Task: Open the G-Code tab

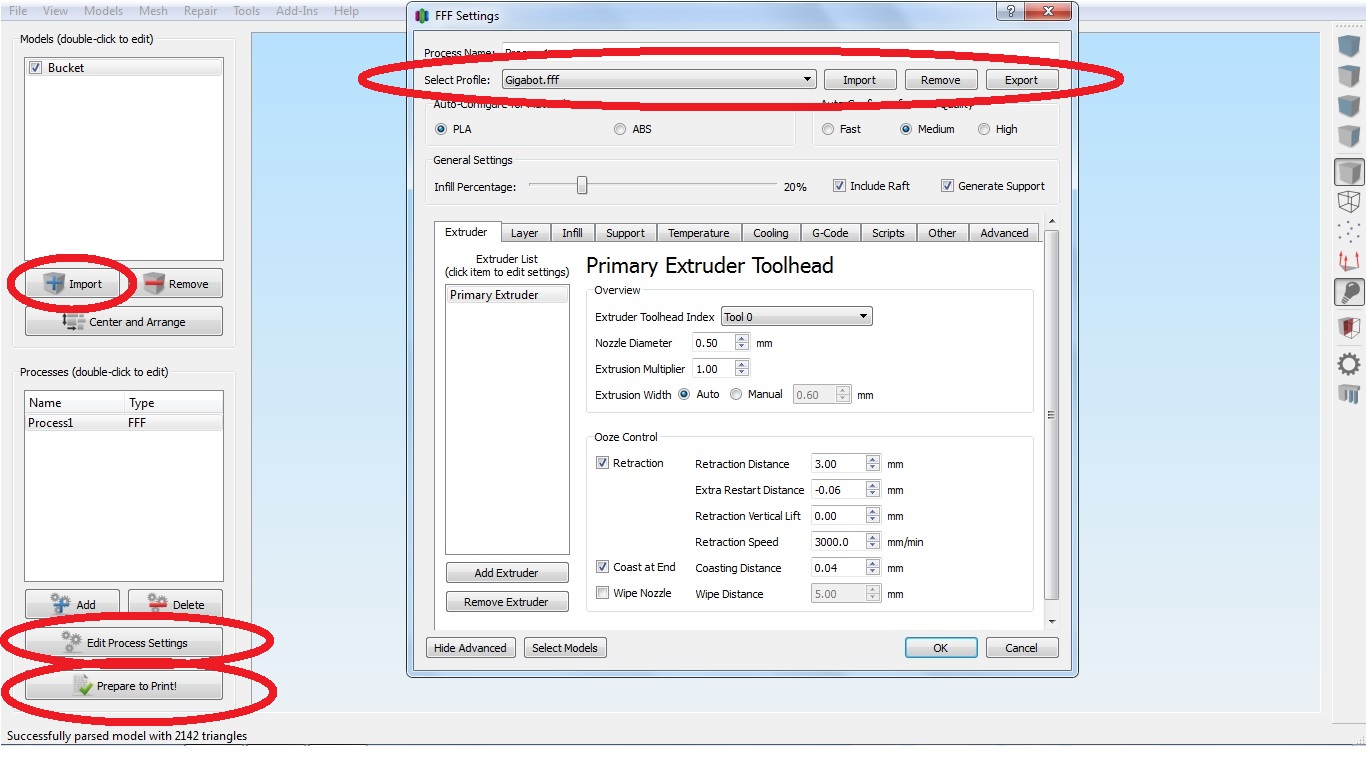Action: pos(829,233)
